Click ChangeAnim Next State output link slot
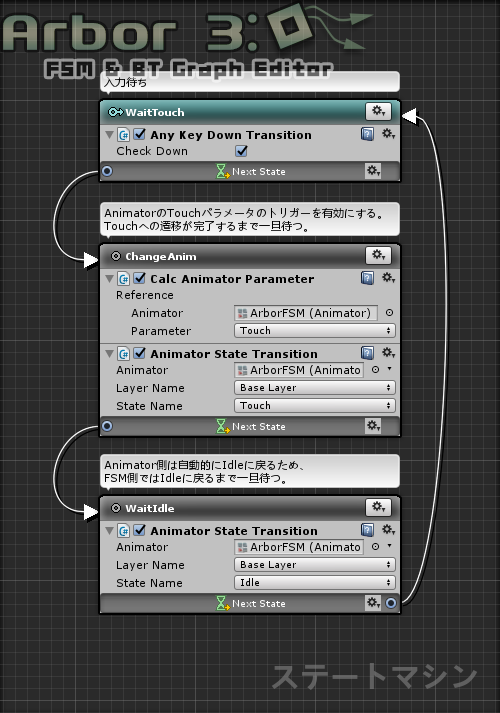The height and width of the screenshot is (713, 500). coord(107,426)
